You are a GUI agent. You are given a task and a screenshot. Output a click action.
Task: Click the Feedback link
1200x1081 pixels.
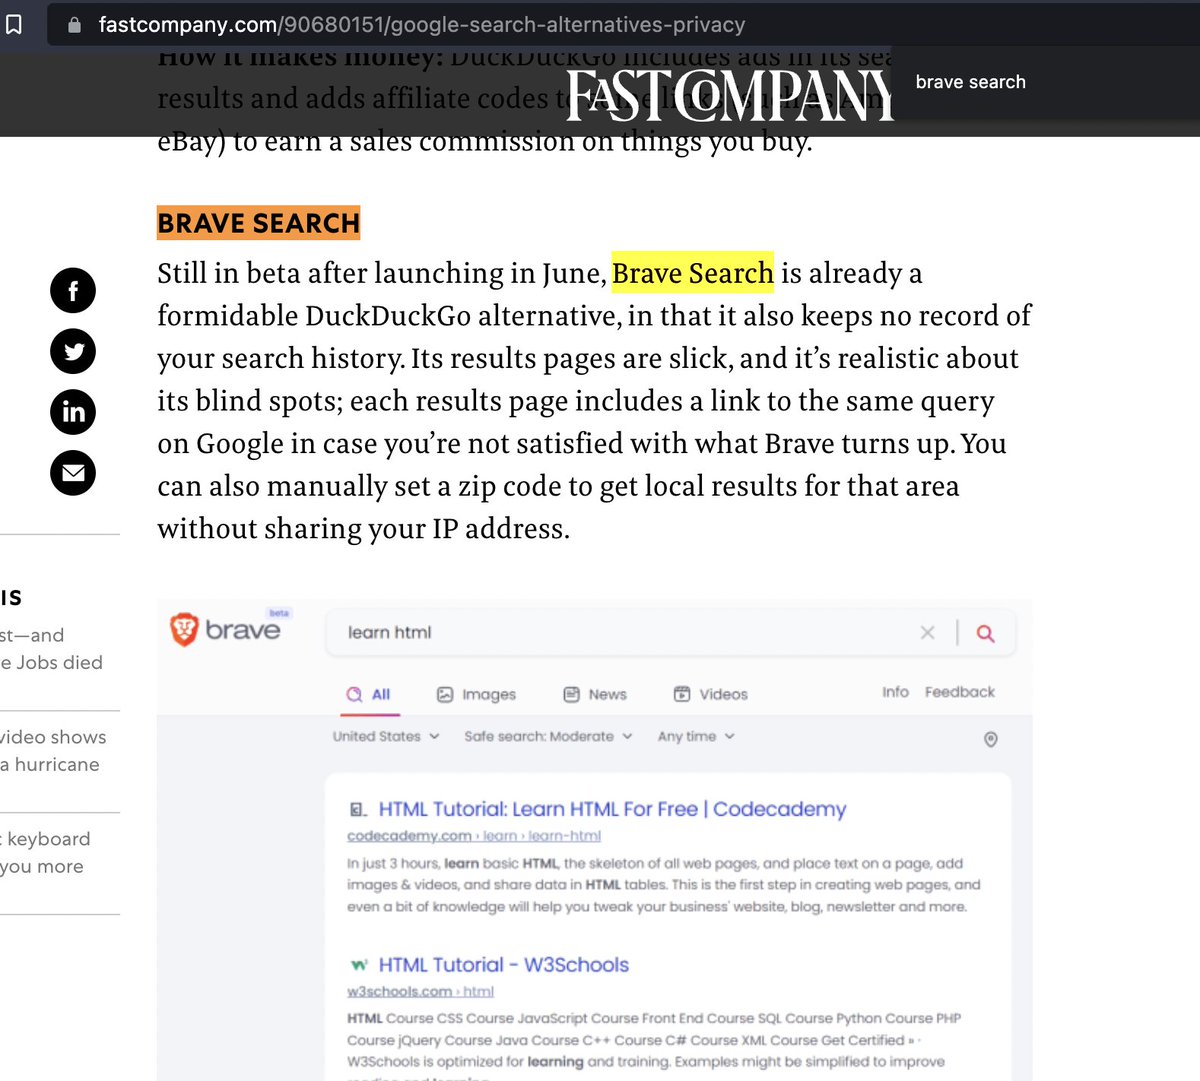(960, 692)
